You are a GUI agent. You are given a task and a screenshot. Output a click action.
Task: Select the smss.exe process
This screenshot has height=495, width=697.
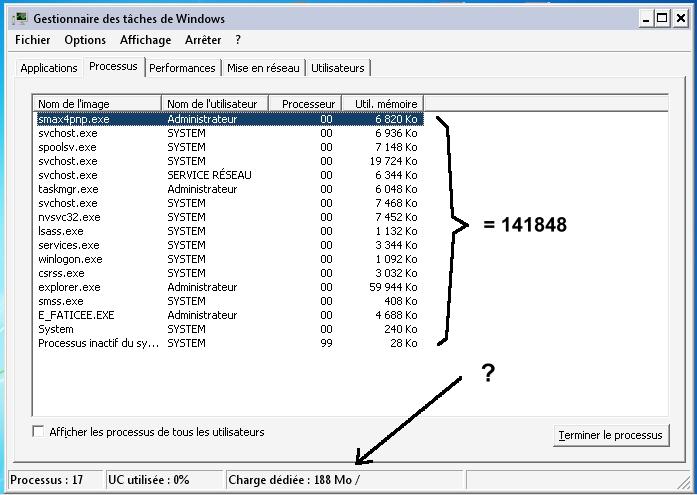point(229,301)
